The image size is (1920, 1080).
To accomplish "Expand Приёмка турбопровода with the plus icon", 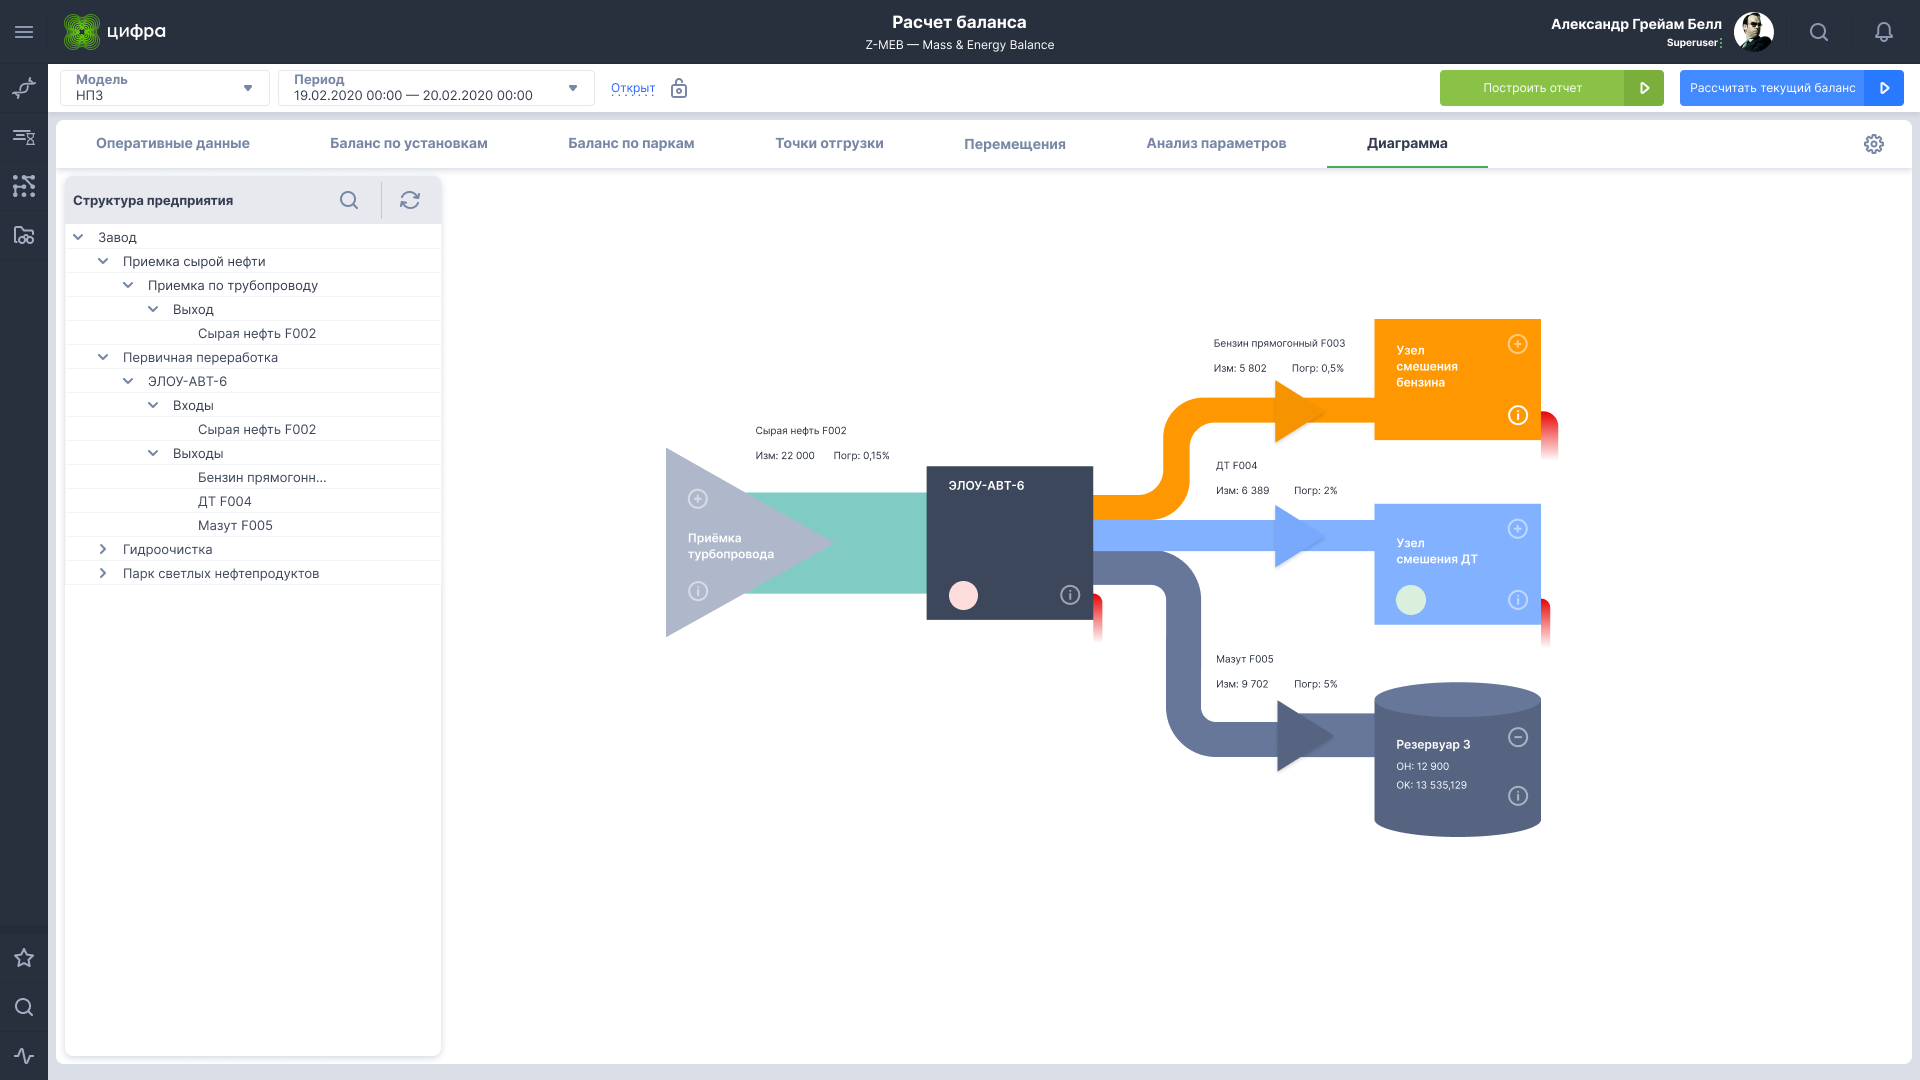I will [698, 499].
